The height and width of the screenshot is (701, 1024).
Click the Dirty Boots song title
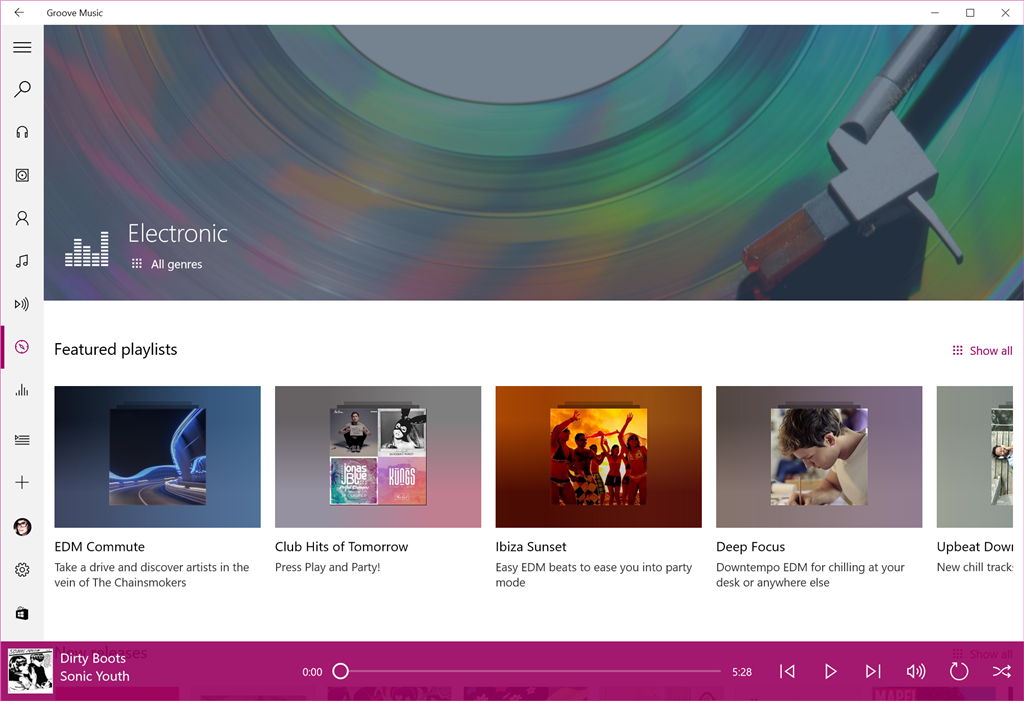pos(93,659)
